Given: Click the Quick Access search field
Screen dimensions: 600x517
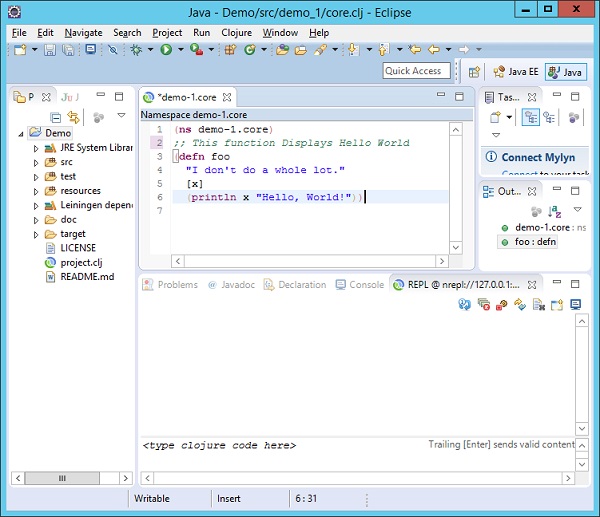Looking at the screenshot, I should tap(413, 71).
